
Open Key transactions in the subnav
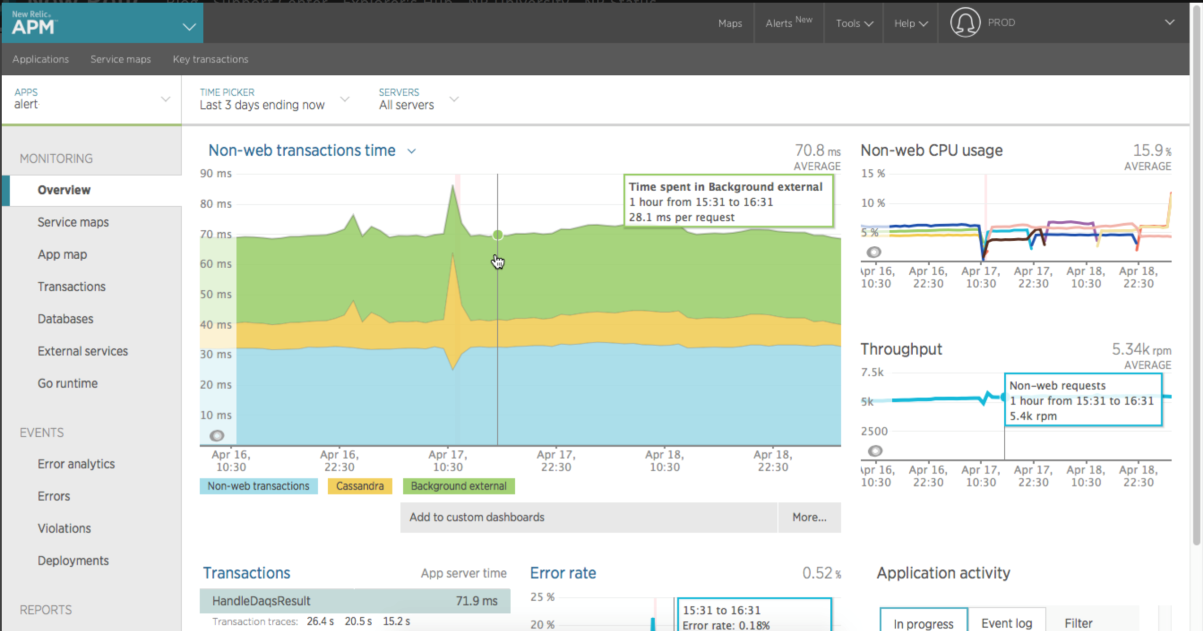(x=210, y=59)
